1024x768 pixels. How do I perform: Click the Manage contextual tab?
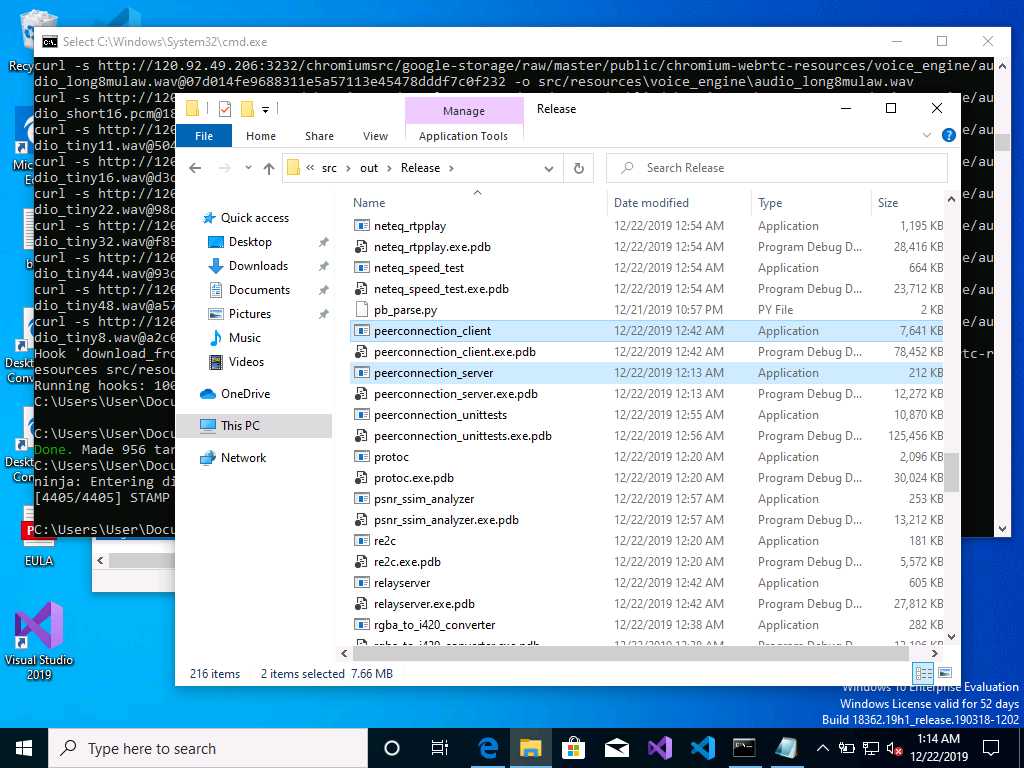464,110
